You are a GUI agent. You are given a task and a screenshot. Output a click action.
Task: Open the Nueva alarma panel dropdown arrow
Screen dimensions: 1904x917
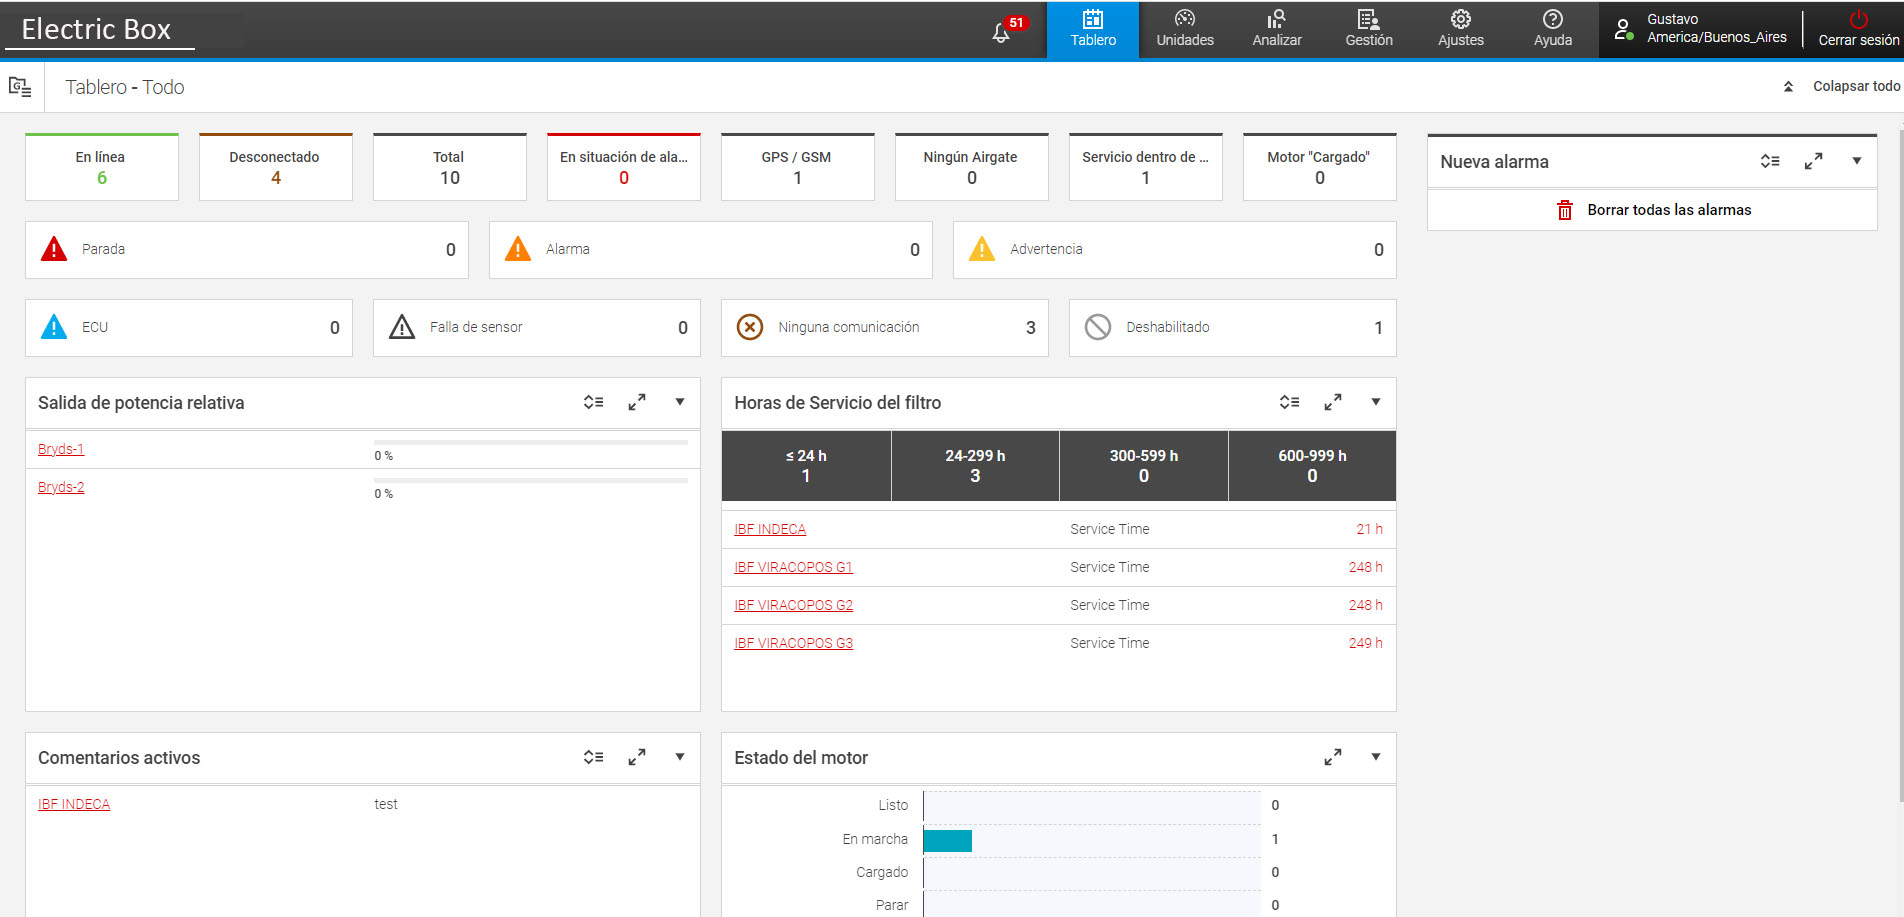1857,161
